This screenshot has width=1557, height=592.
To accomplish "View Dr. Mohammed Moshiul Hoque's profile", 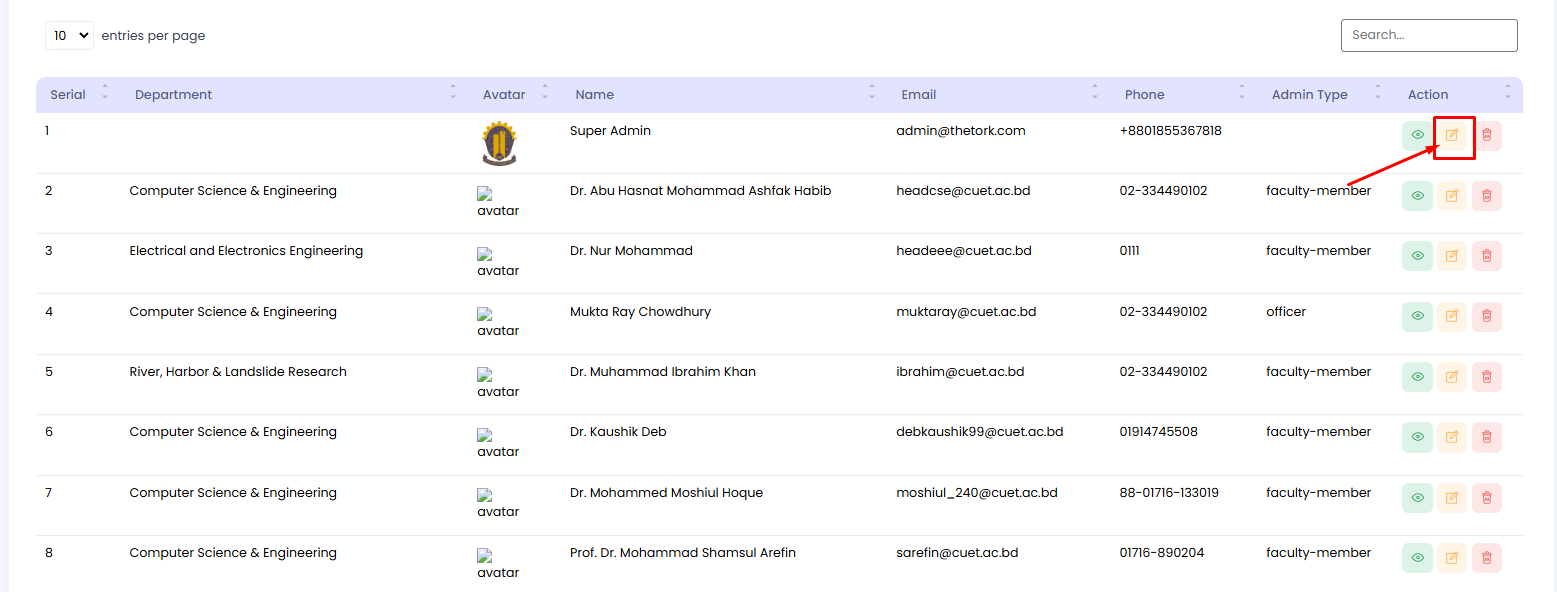I will click(x=1417, y=497).
